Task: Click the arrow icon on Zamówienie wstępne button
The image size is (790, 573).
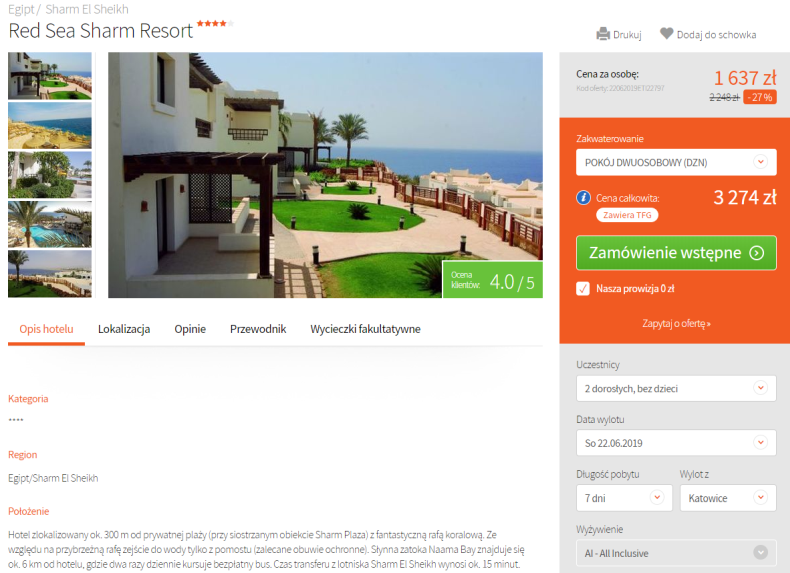Action: 757,252
